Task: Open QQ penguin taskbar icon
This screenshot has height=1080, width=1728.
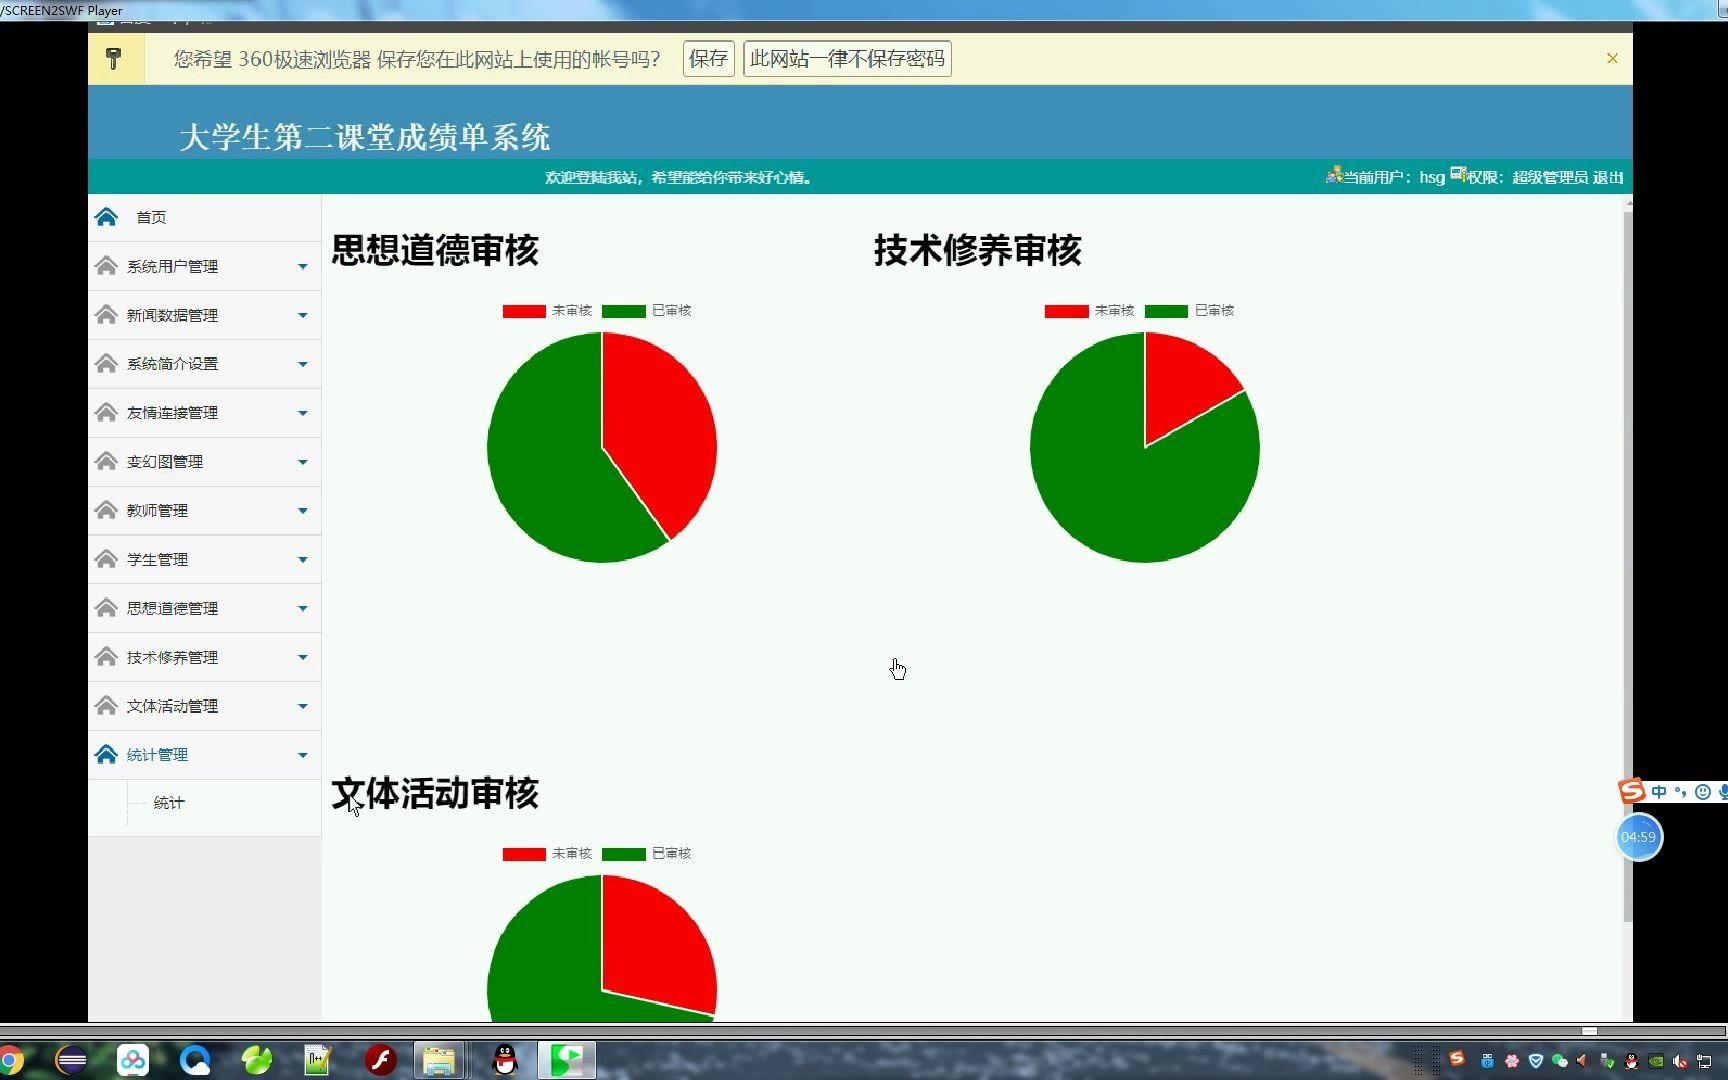Action: pos(505,1060)
